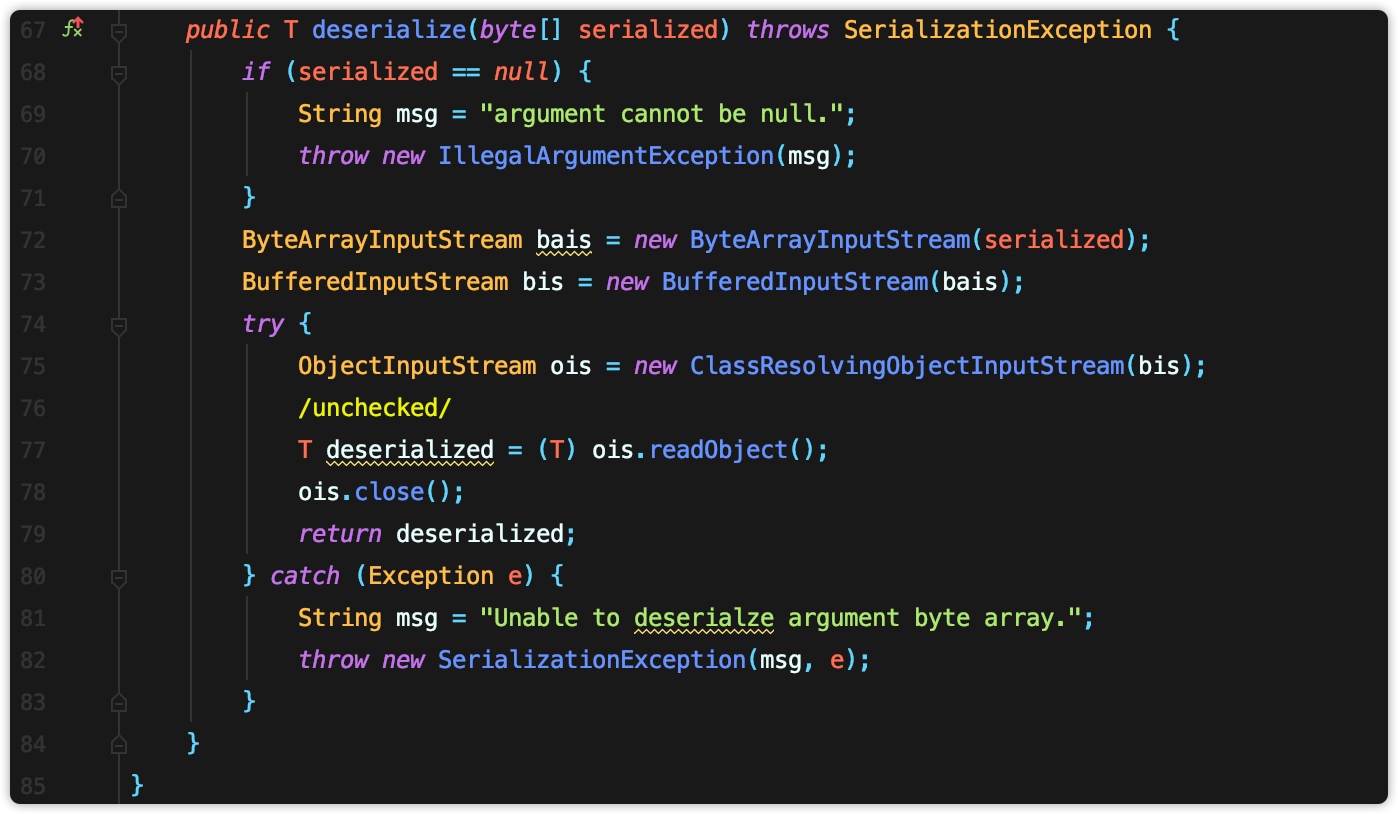The height and width of the screenshot is (814, 1398).
Task: Collapse the try block on line 74
Action: tap(119, 324)
